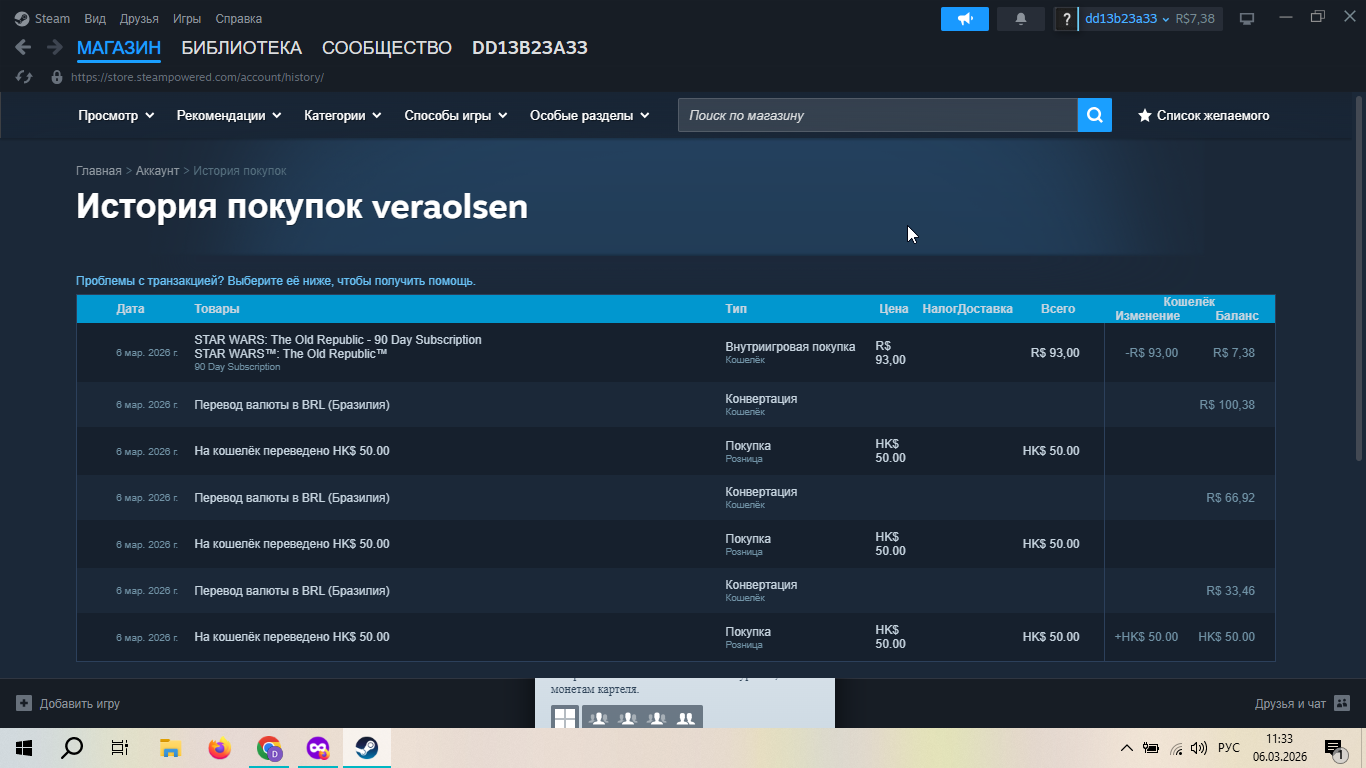Screen dimensions: 1366x768
Task: Go forward with the right arrow
Action: [x=54, y=48]
